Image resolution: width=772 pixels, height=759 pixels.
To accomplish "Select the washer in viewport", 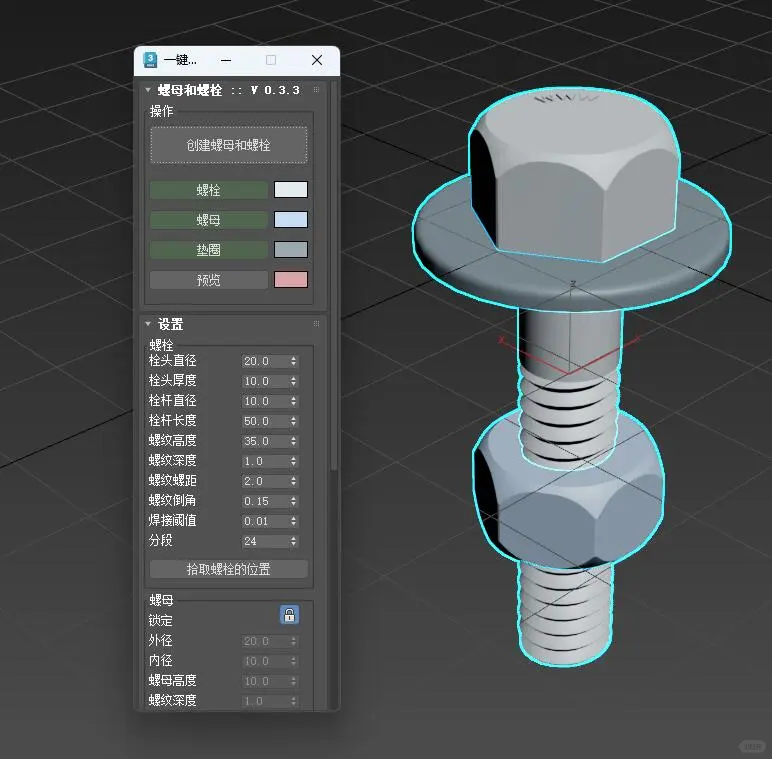I will (571, 283).
